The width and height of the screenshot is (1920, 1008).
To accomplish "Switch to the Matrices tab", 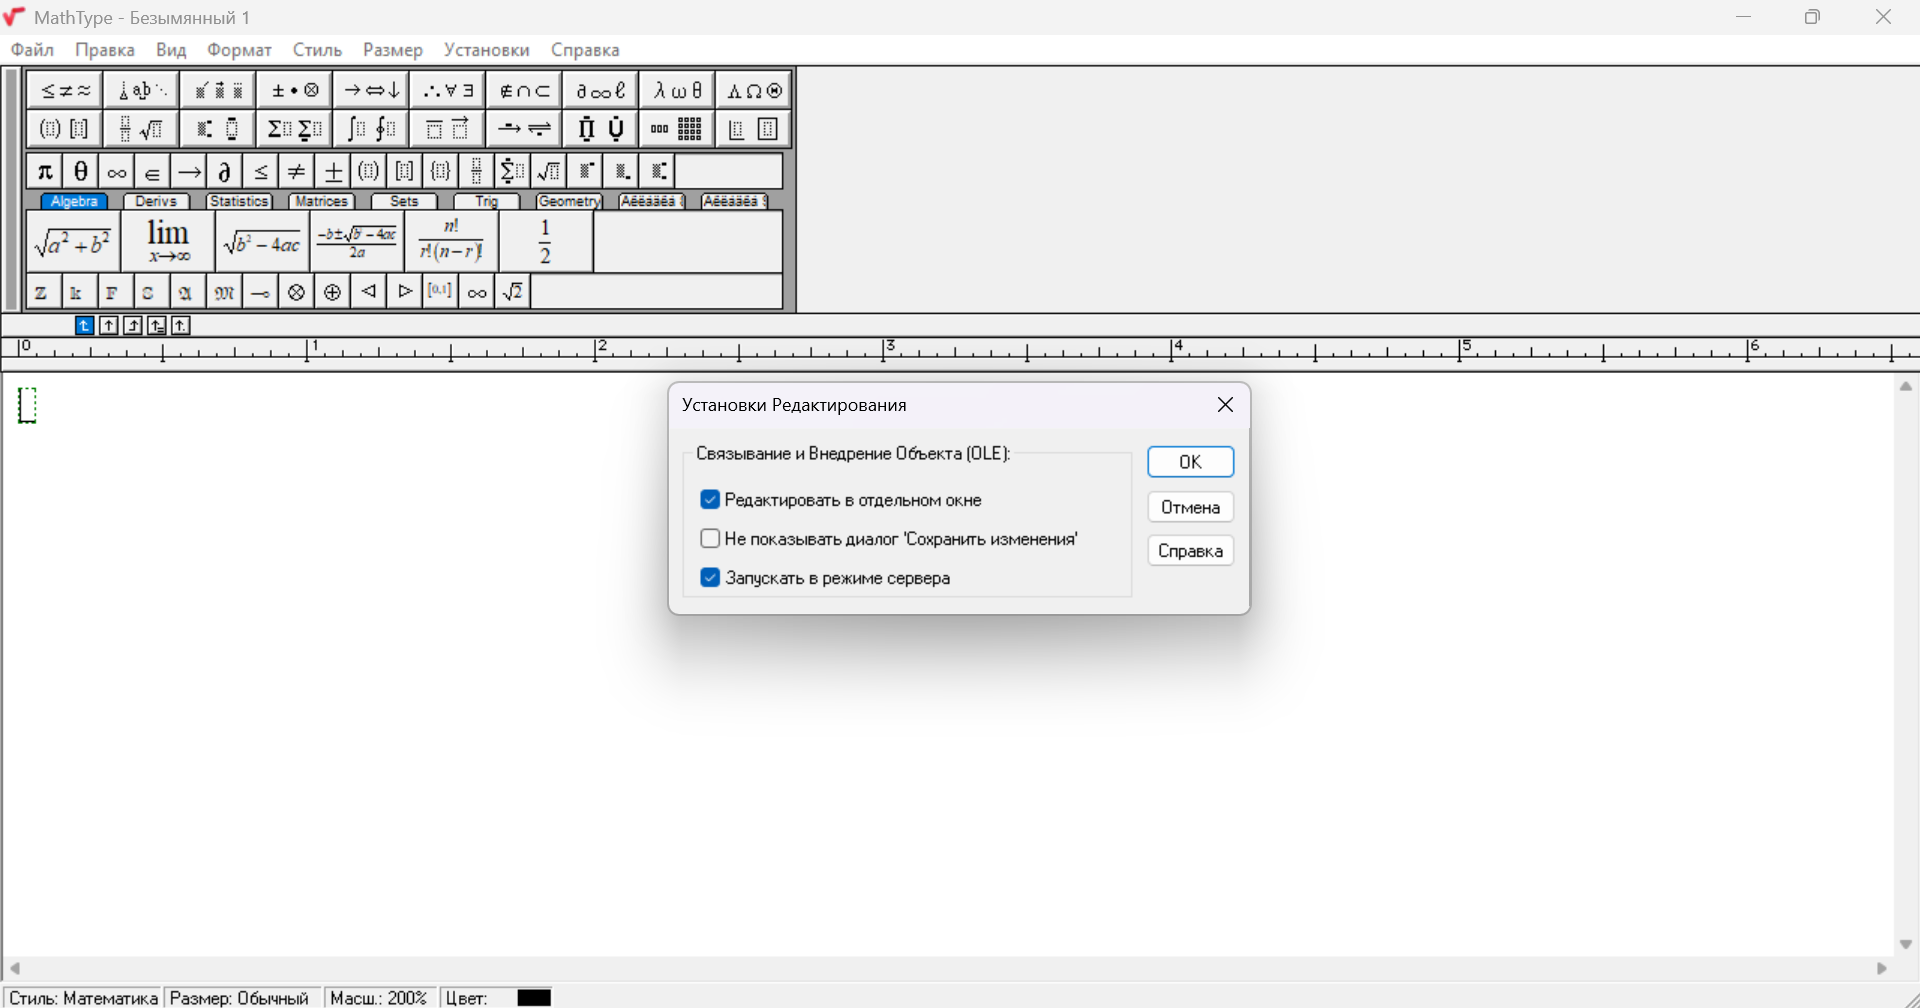I will tap(321, 202).
